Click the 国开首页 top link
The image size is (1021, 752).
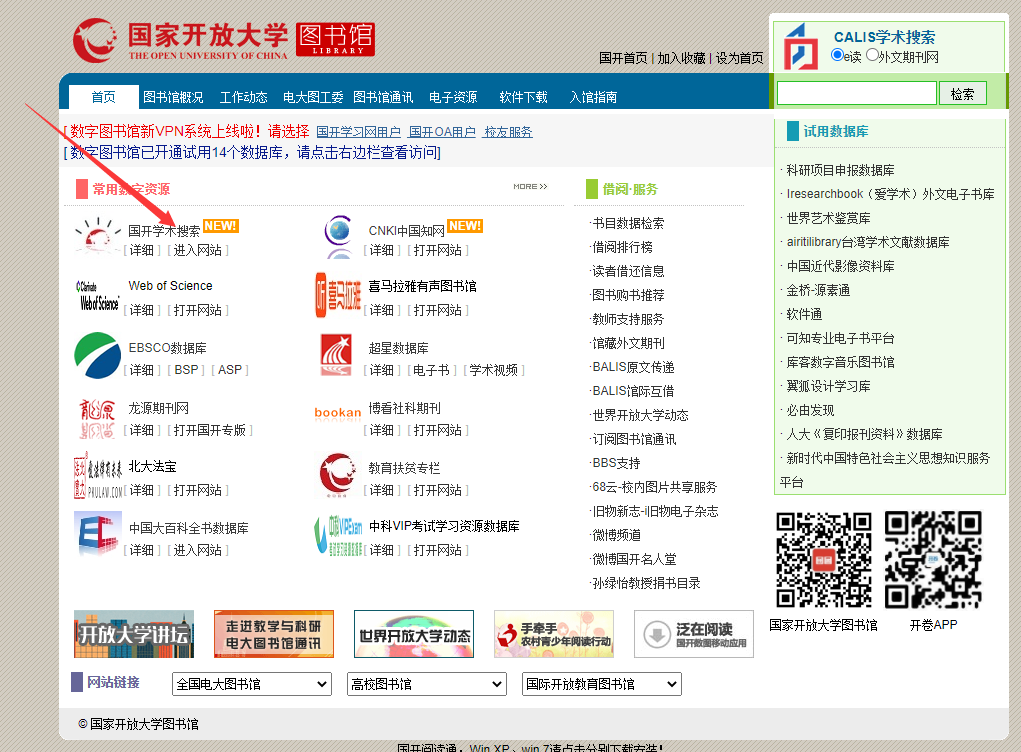[x=623, y=58]
